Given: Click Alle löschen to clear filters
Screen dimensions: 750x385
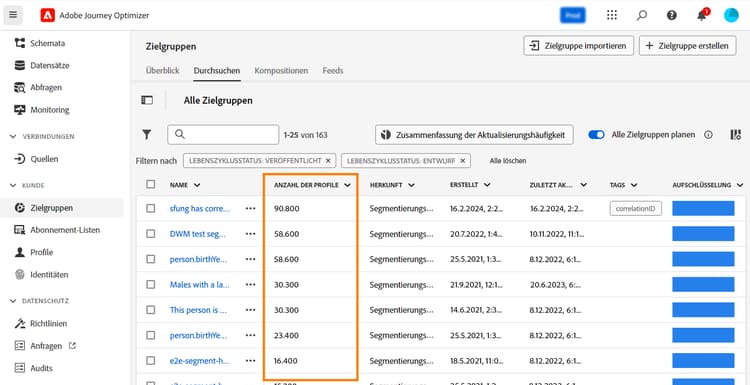Looking at the screenshot, I should (x=508, y=161).
